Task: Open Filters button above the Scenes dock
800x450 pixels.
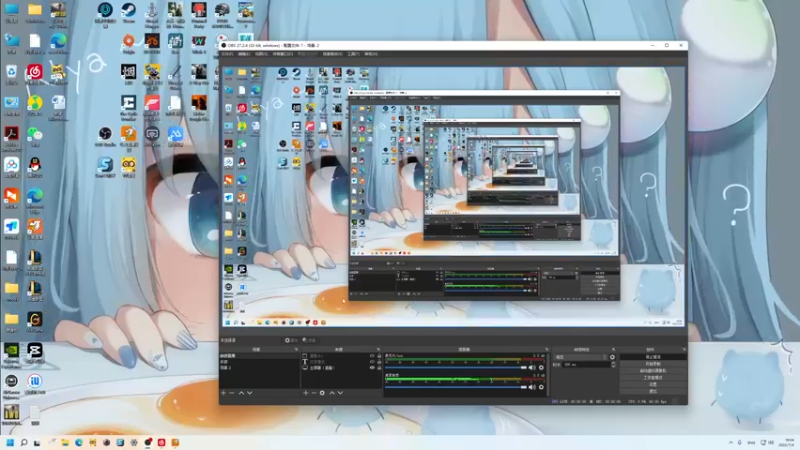Action: (x=309, y=340)
